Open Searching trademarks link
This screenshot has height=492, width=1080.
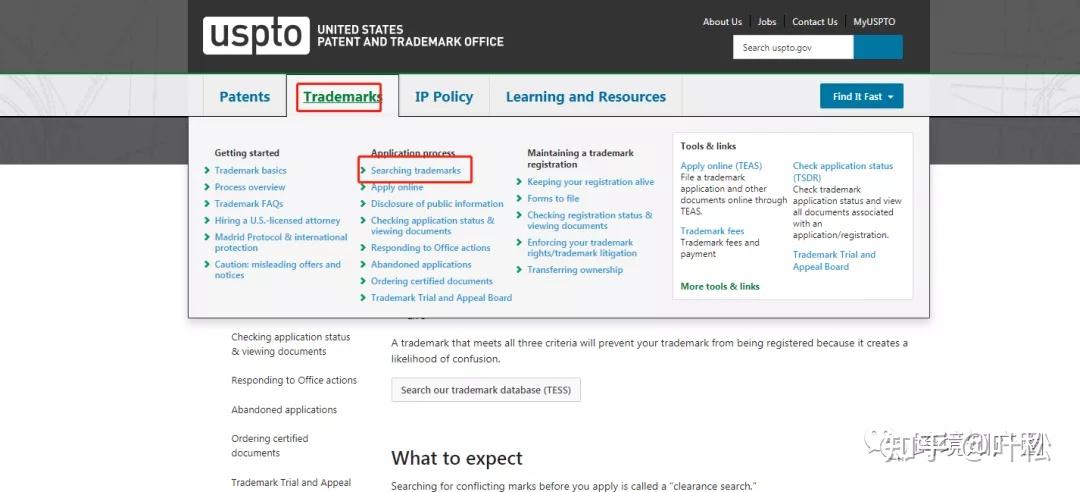pyautogui.click(x=415, y=170)
